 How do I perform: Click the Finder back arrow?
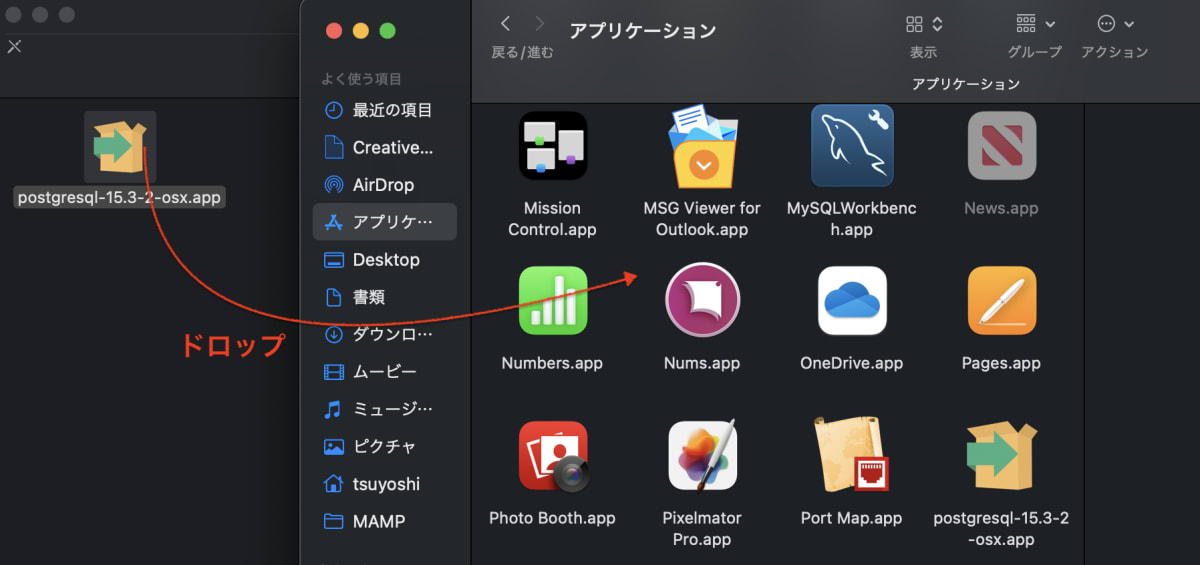(x=505, y=23)
